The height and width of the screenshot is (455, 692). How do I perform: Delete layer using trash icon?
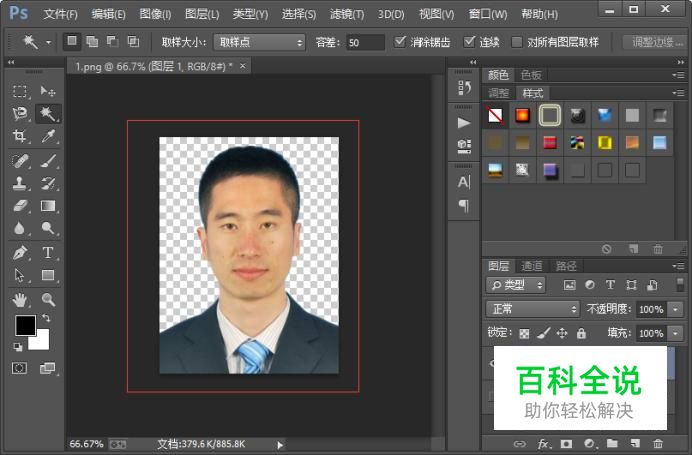coord(657,443)
